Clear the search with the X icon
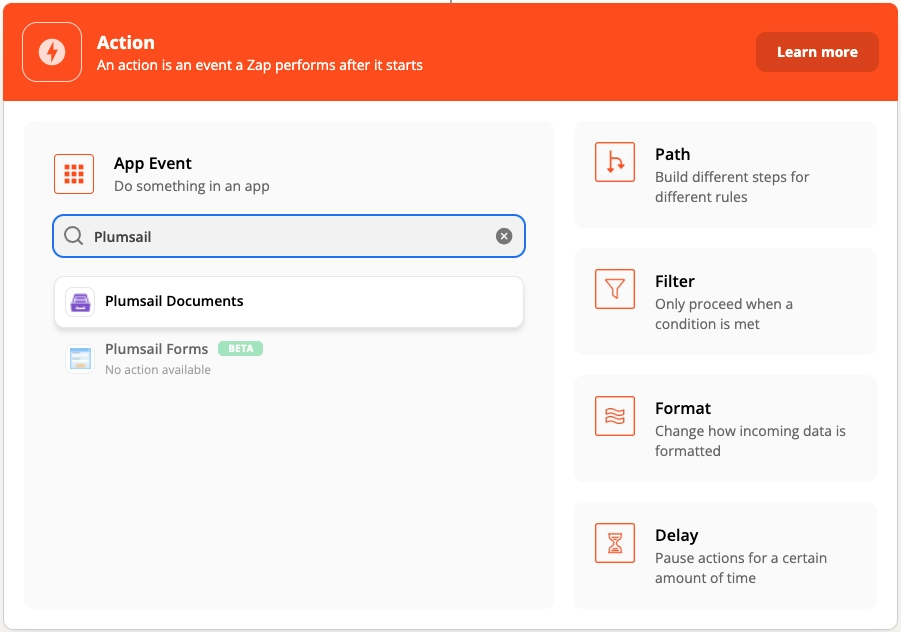 click(504, 236)
